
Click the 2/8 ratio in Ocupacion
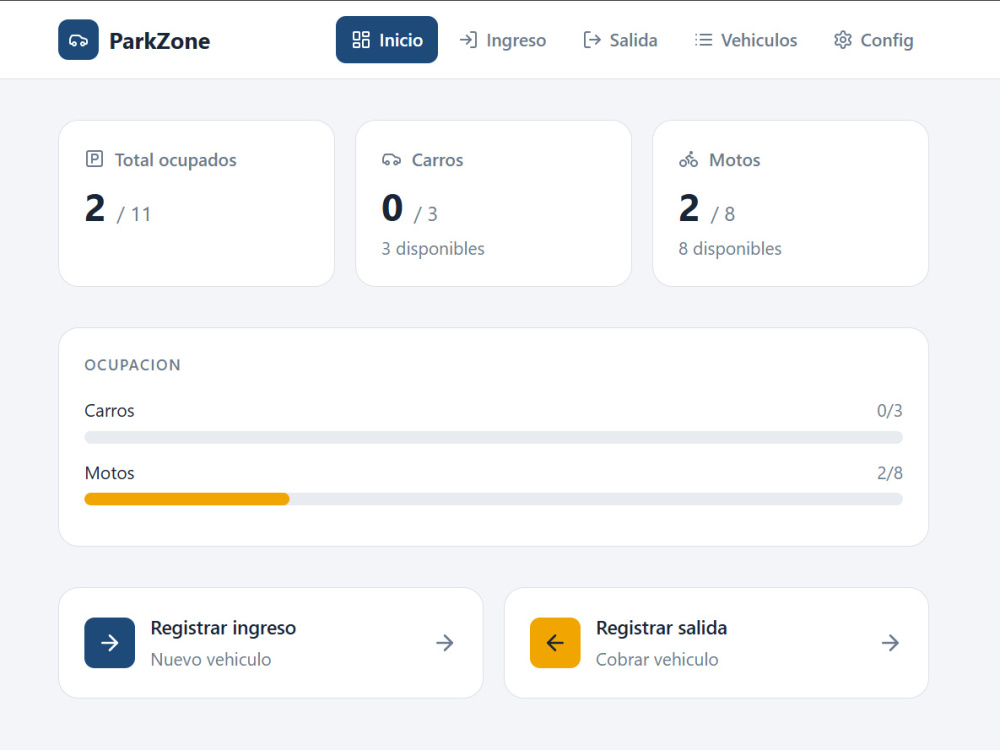890,473
